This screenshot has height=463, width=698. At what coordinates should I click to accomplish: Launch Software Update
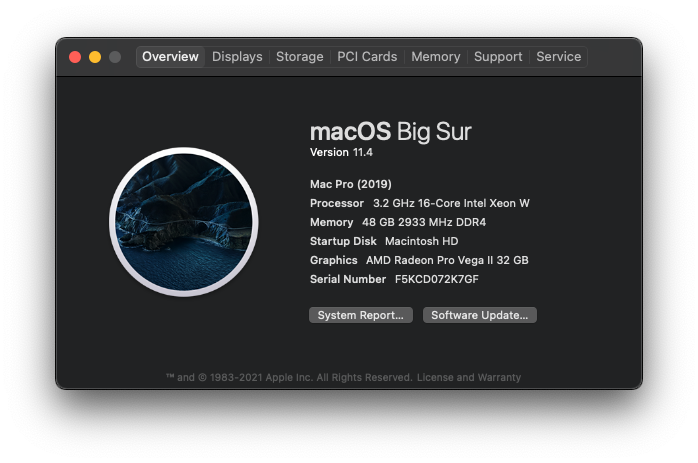[x=479, y=315]
